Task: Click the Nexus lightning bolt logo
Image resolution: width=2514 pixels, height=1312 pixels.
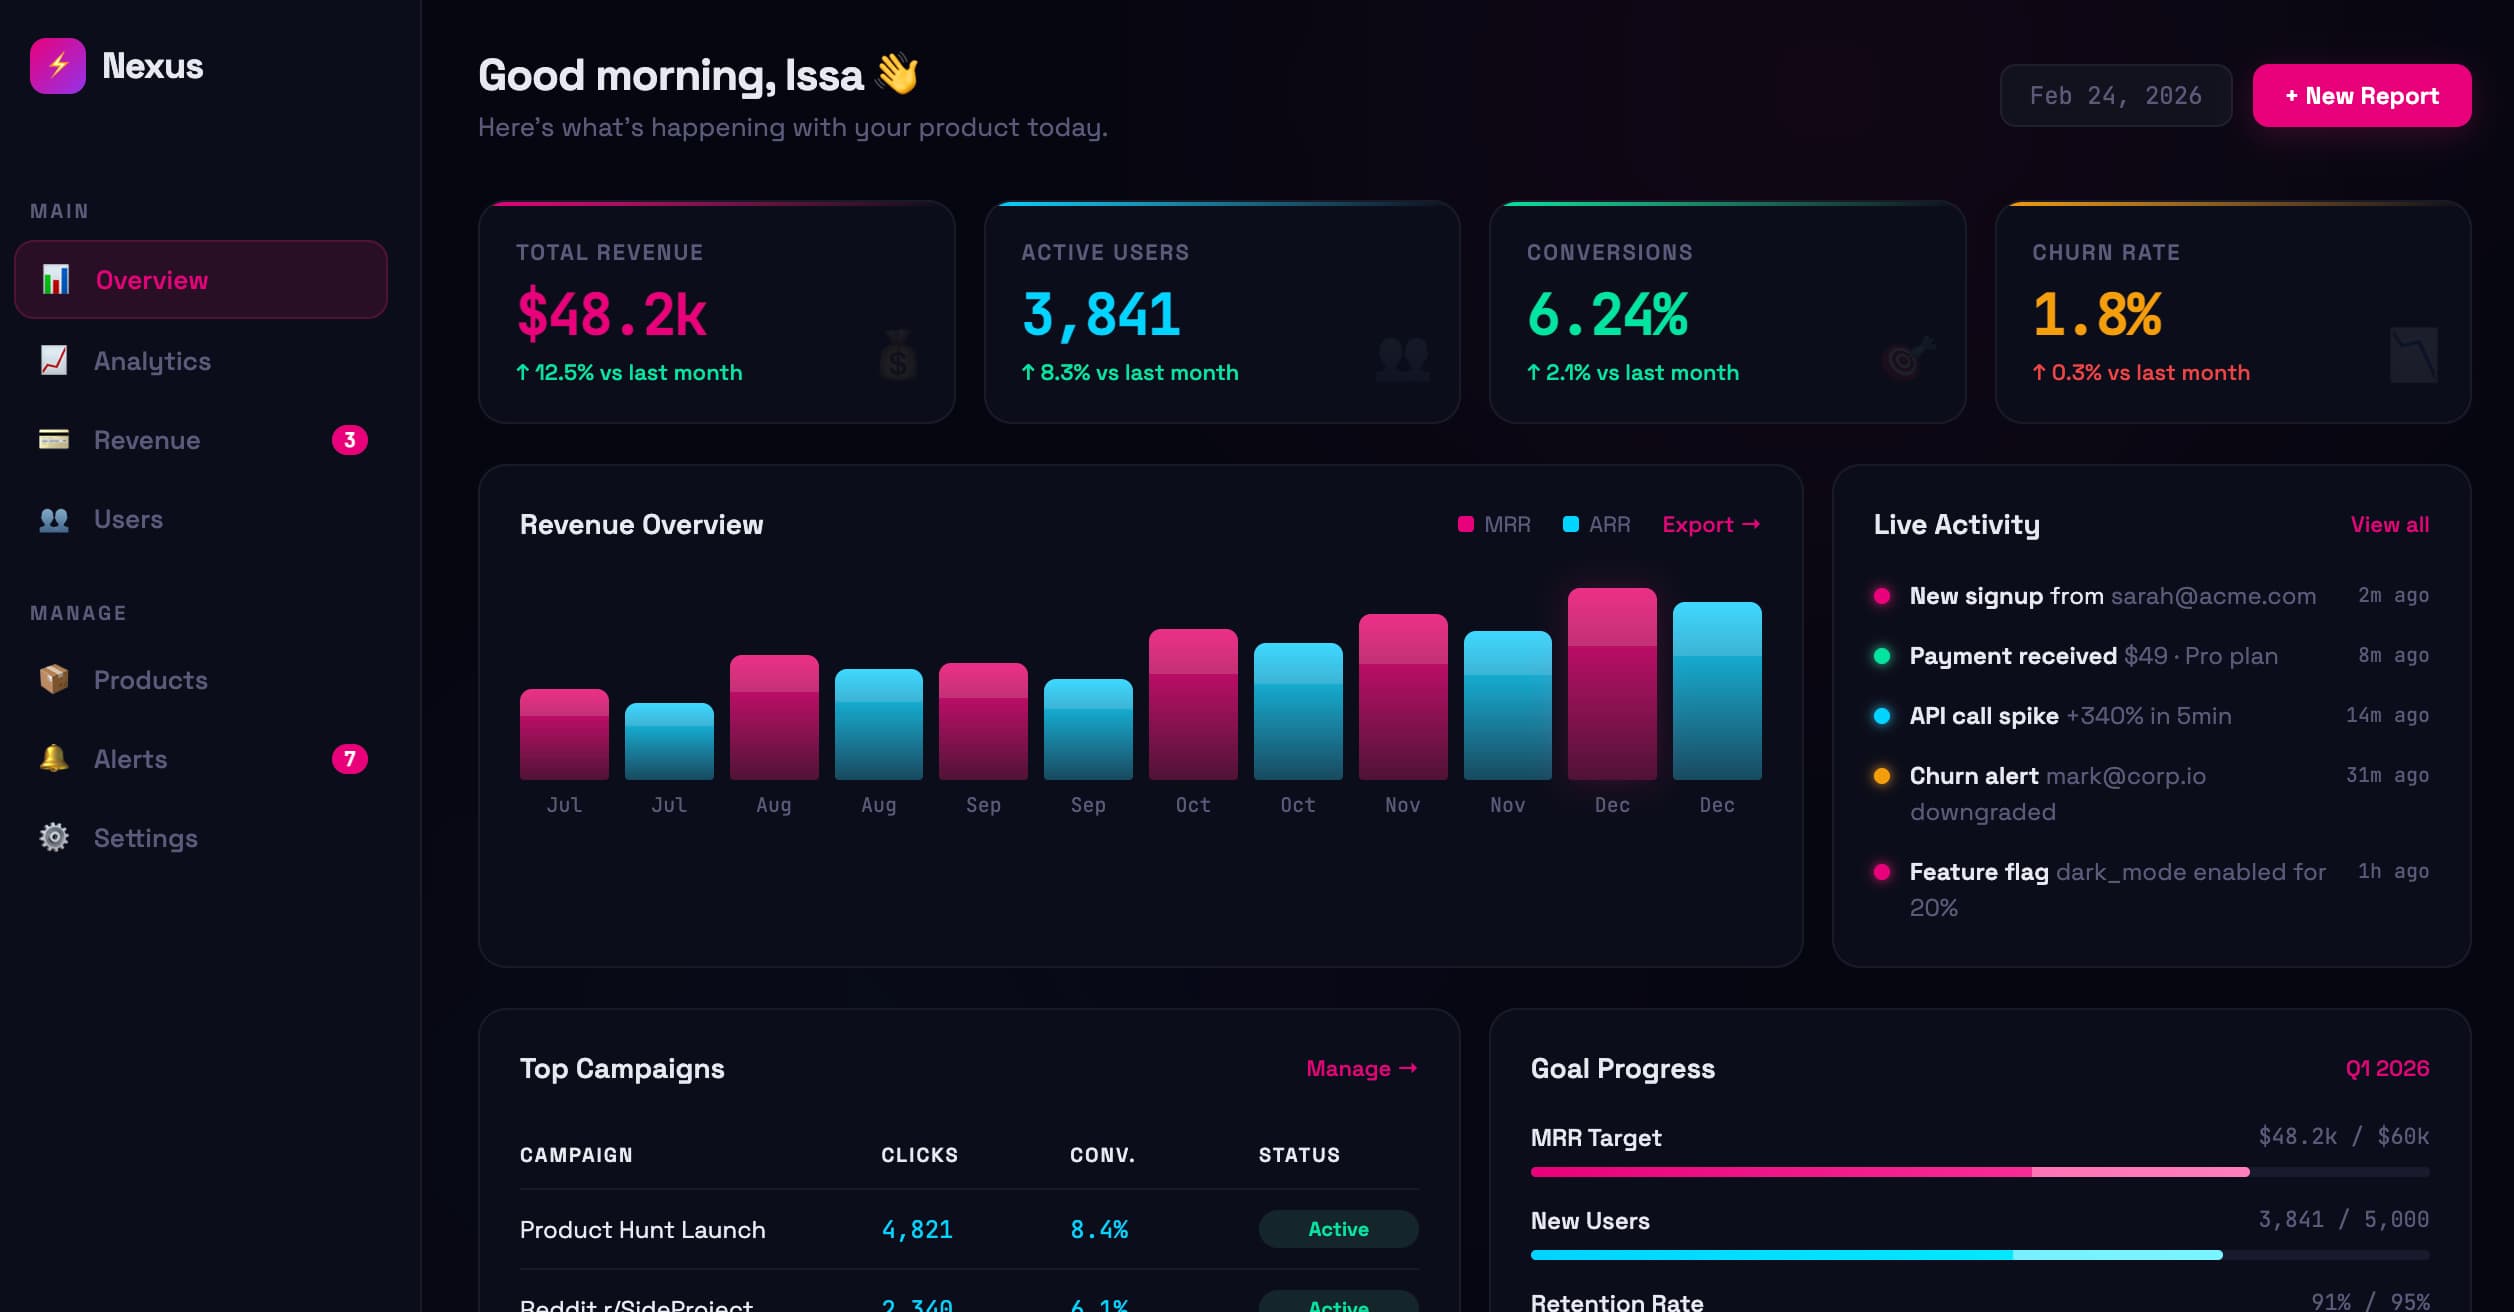Action: tap(58, 66)
